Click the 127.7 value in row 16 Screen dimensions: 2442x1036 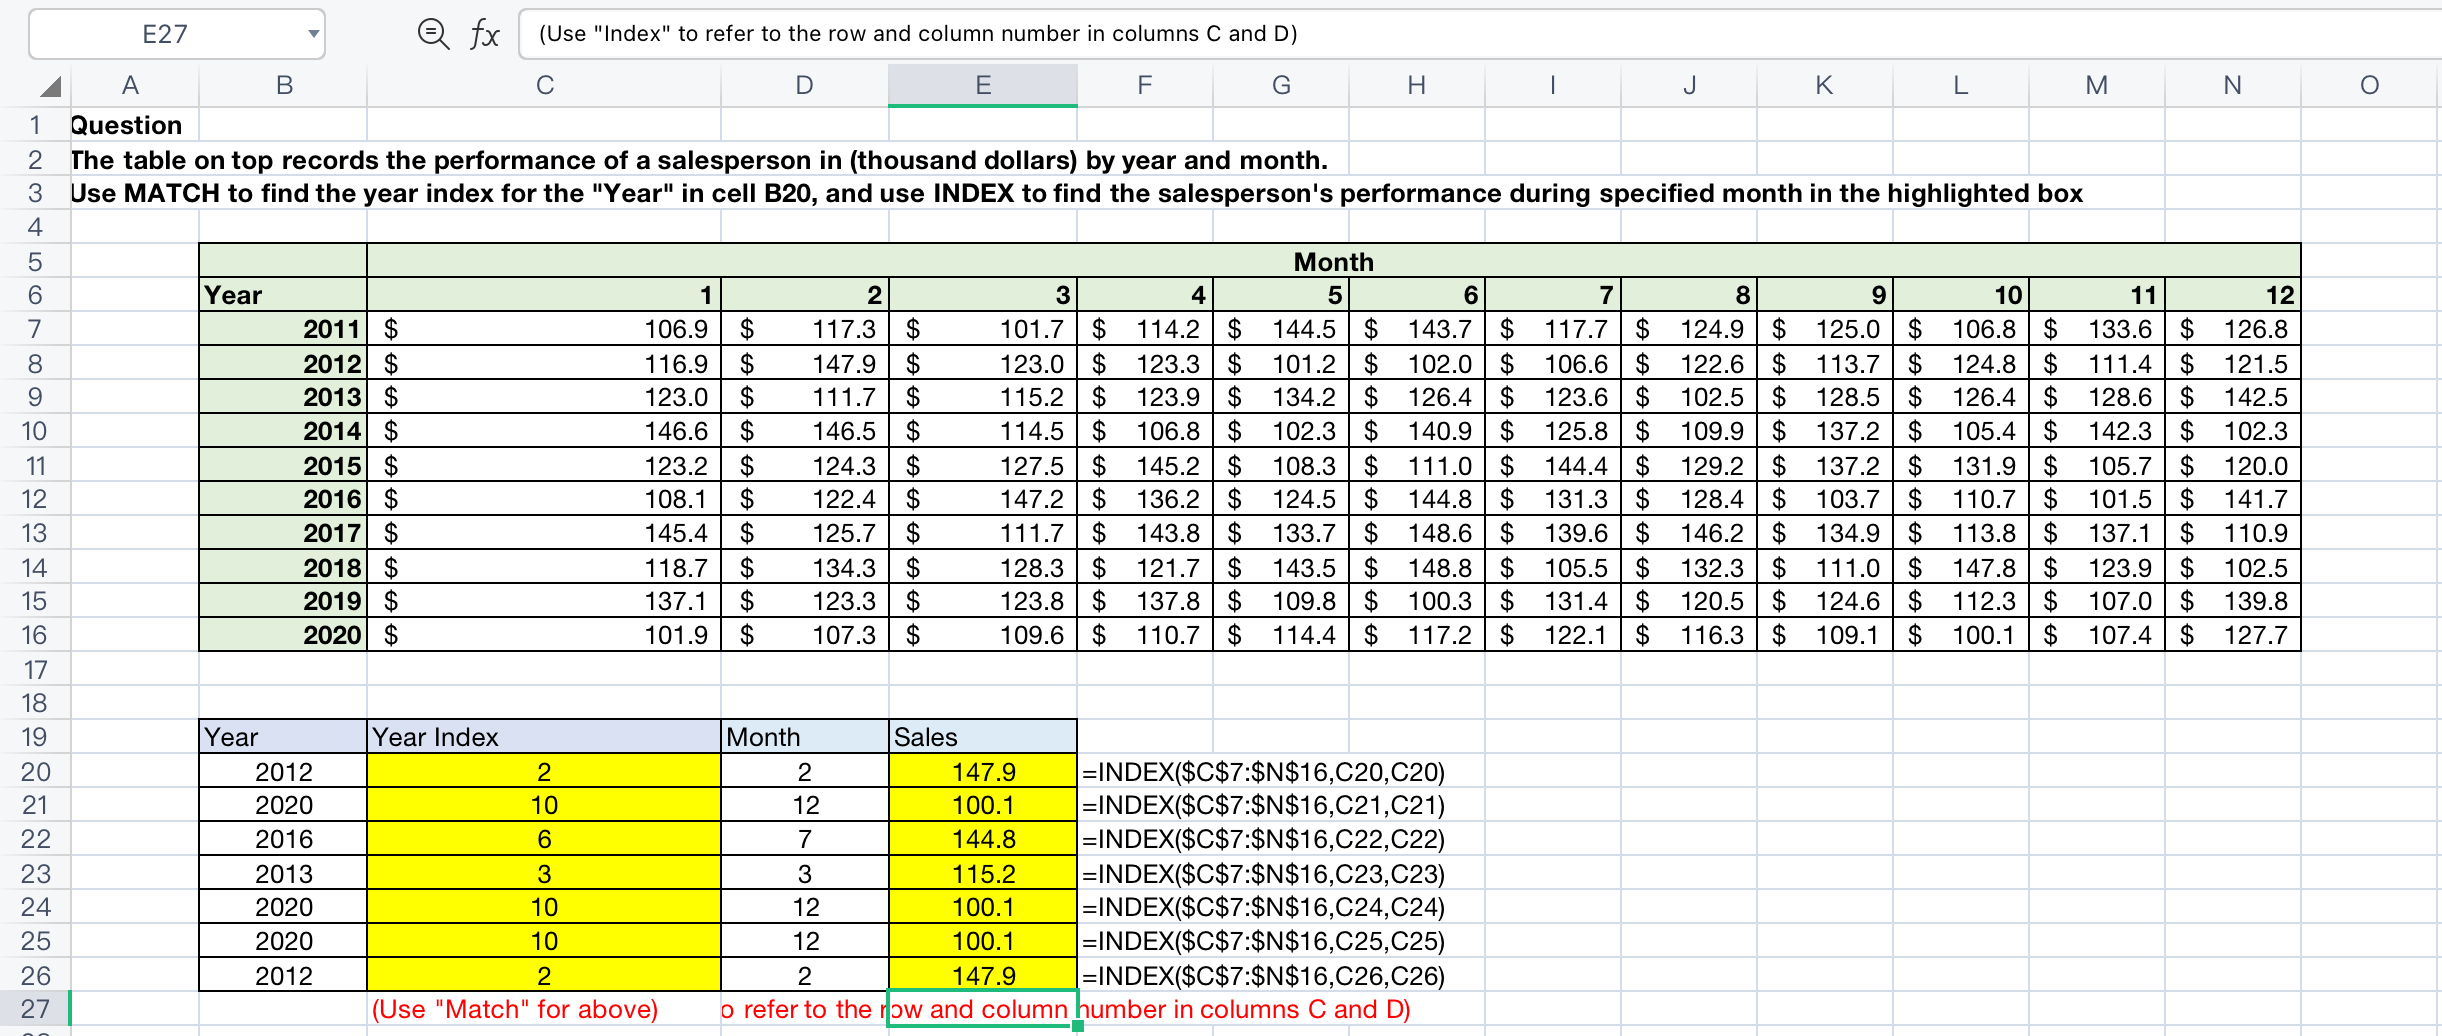click(2233, 635)
